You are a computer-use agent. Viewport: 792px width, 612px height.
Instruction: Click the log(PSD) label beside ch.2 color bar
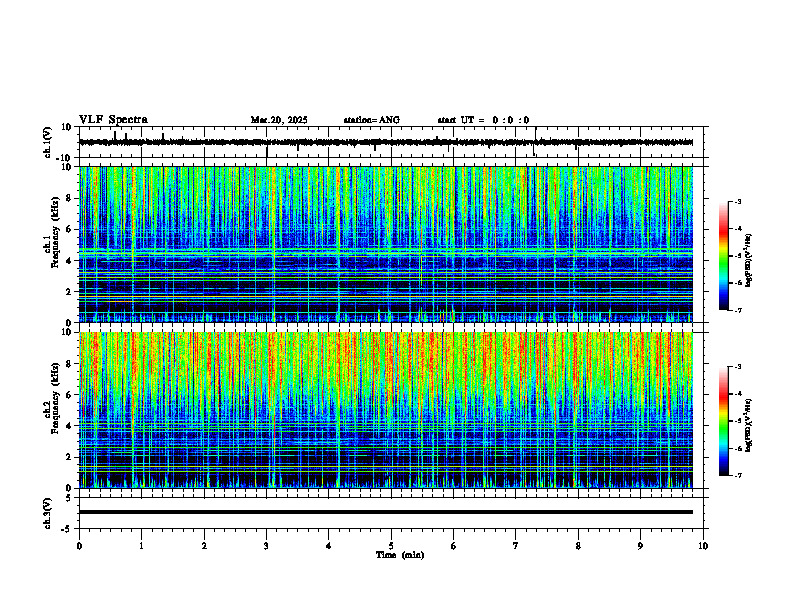pos(750,425)
